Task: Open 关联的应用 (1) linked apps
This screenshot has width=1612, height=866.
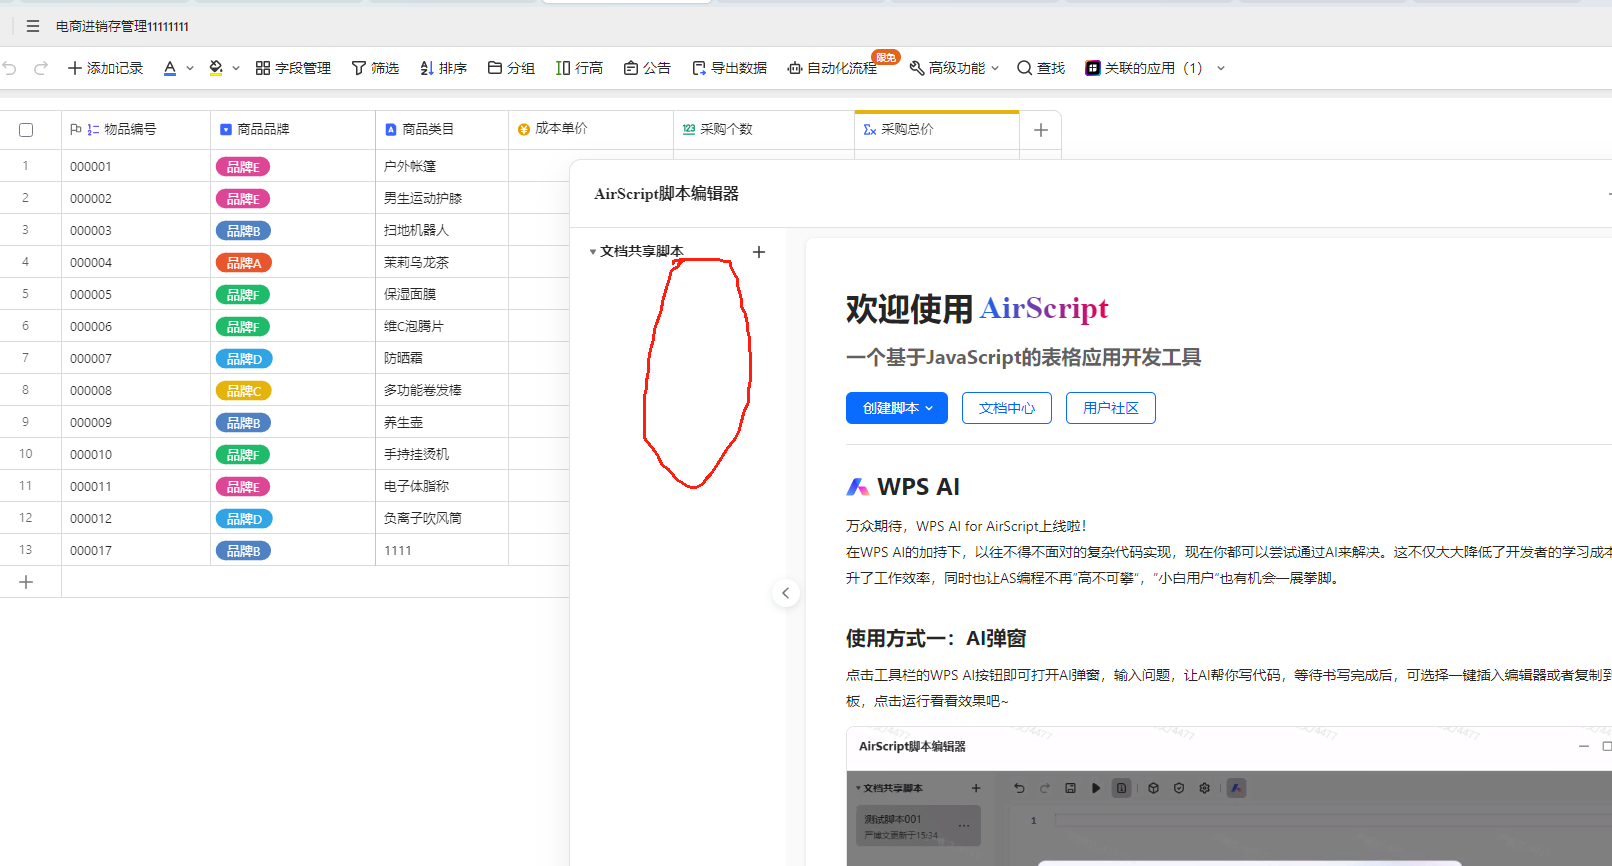Action: [x=1143, y=68]
